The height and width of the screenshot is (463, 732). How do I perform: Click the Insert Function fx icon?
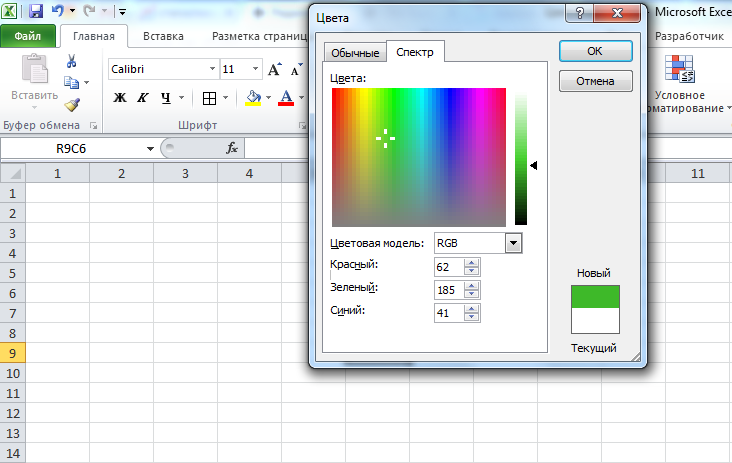[232, 148]
